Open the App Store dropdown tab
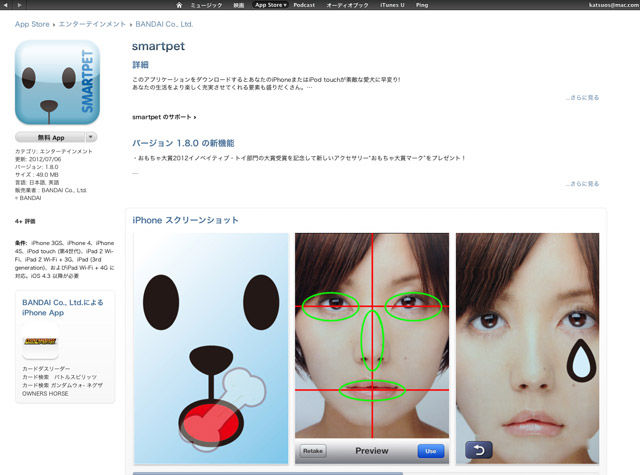 point(270,5)
